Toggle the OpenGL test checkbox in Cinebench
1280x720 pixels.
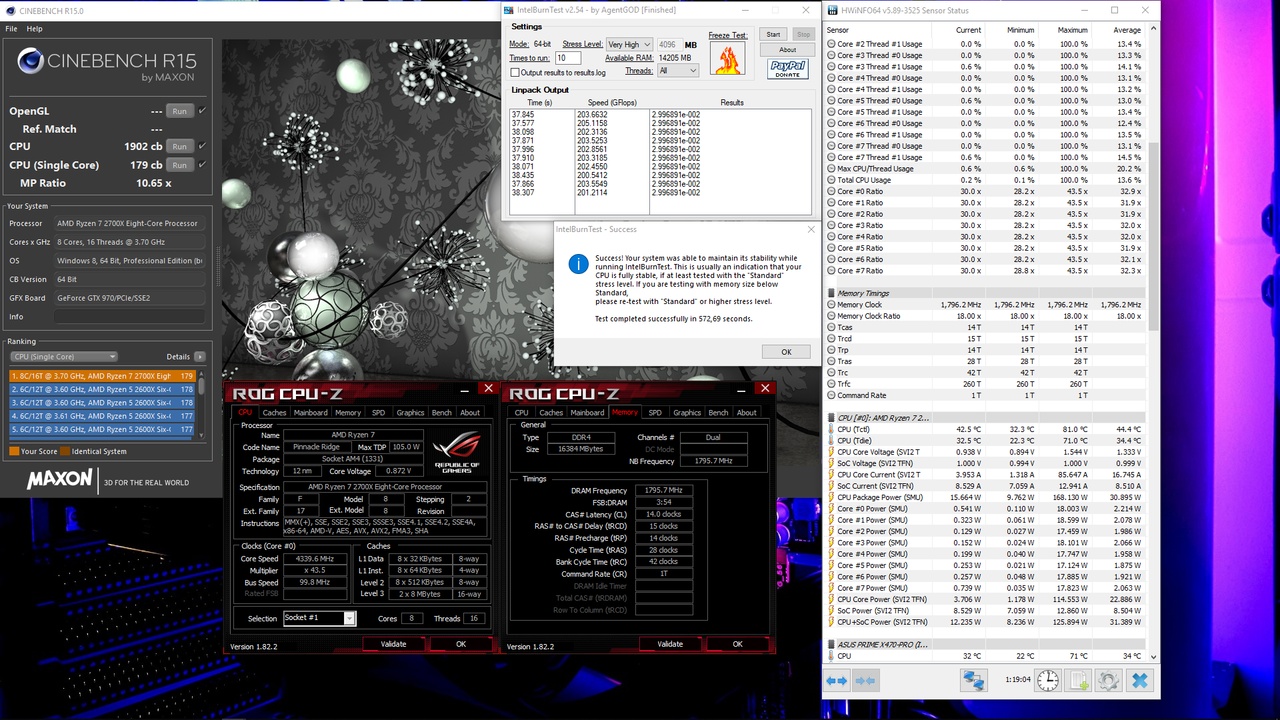pos(202,111)
